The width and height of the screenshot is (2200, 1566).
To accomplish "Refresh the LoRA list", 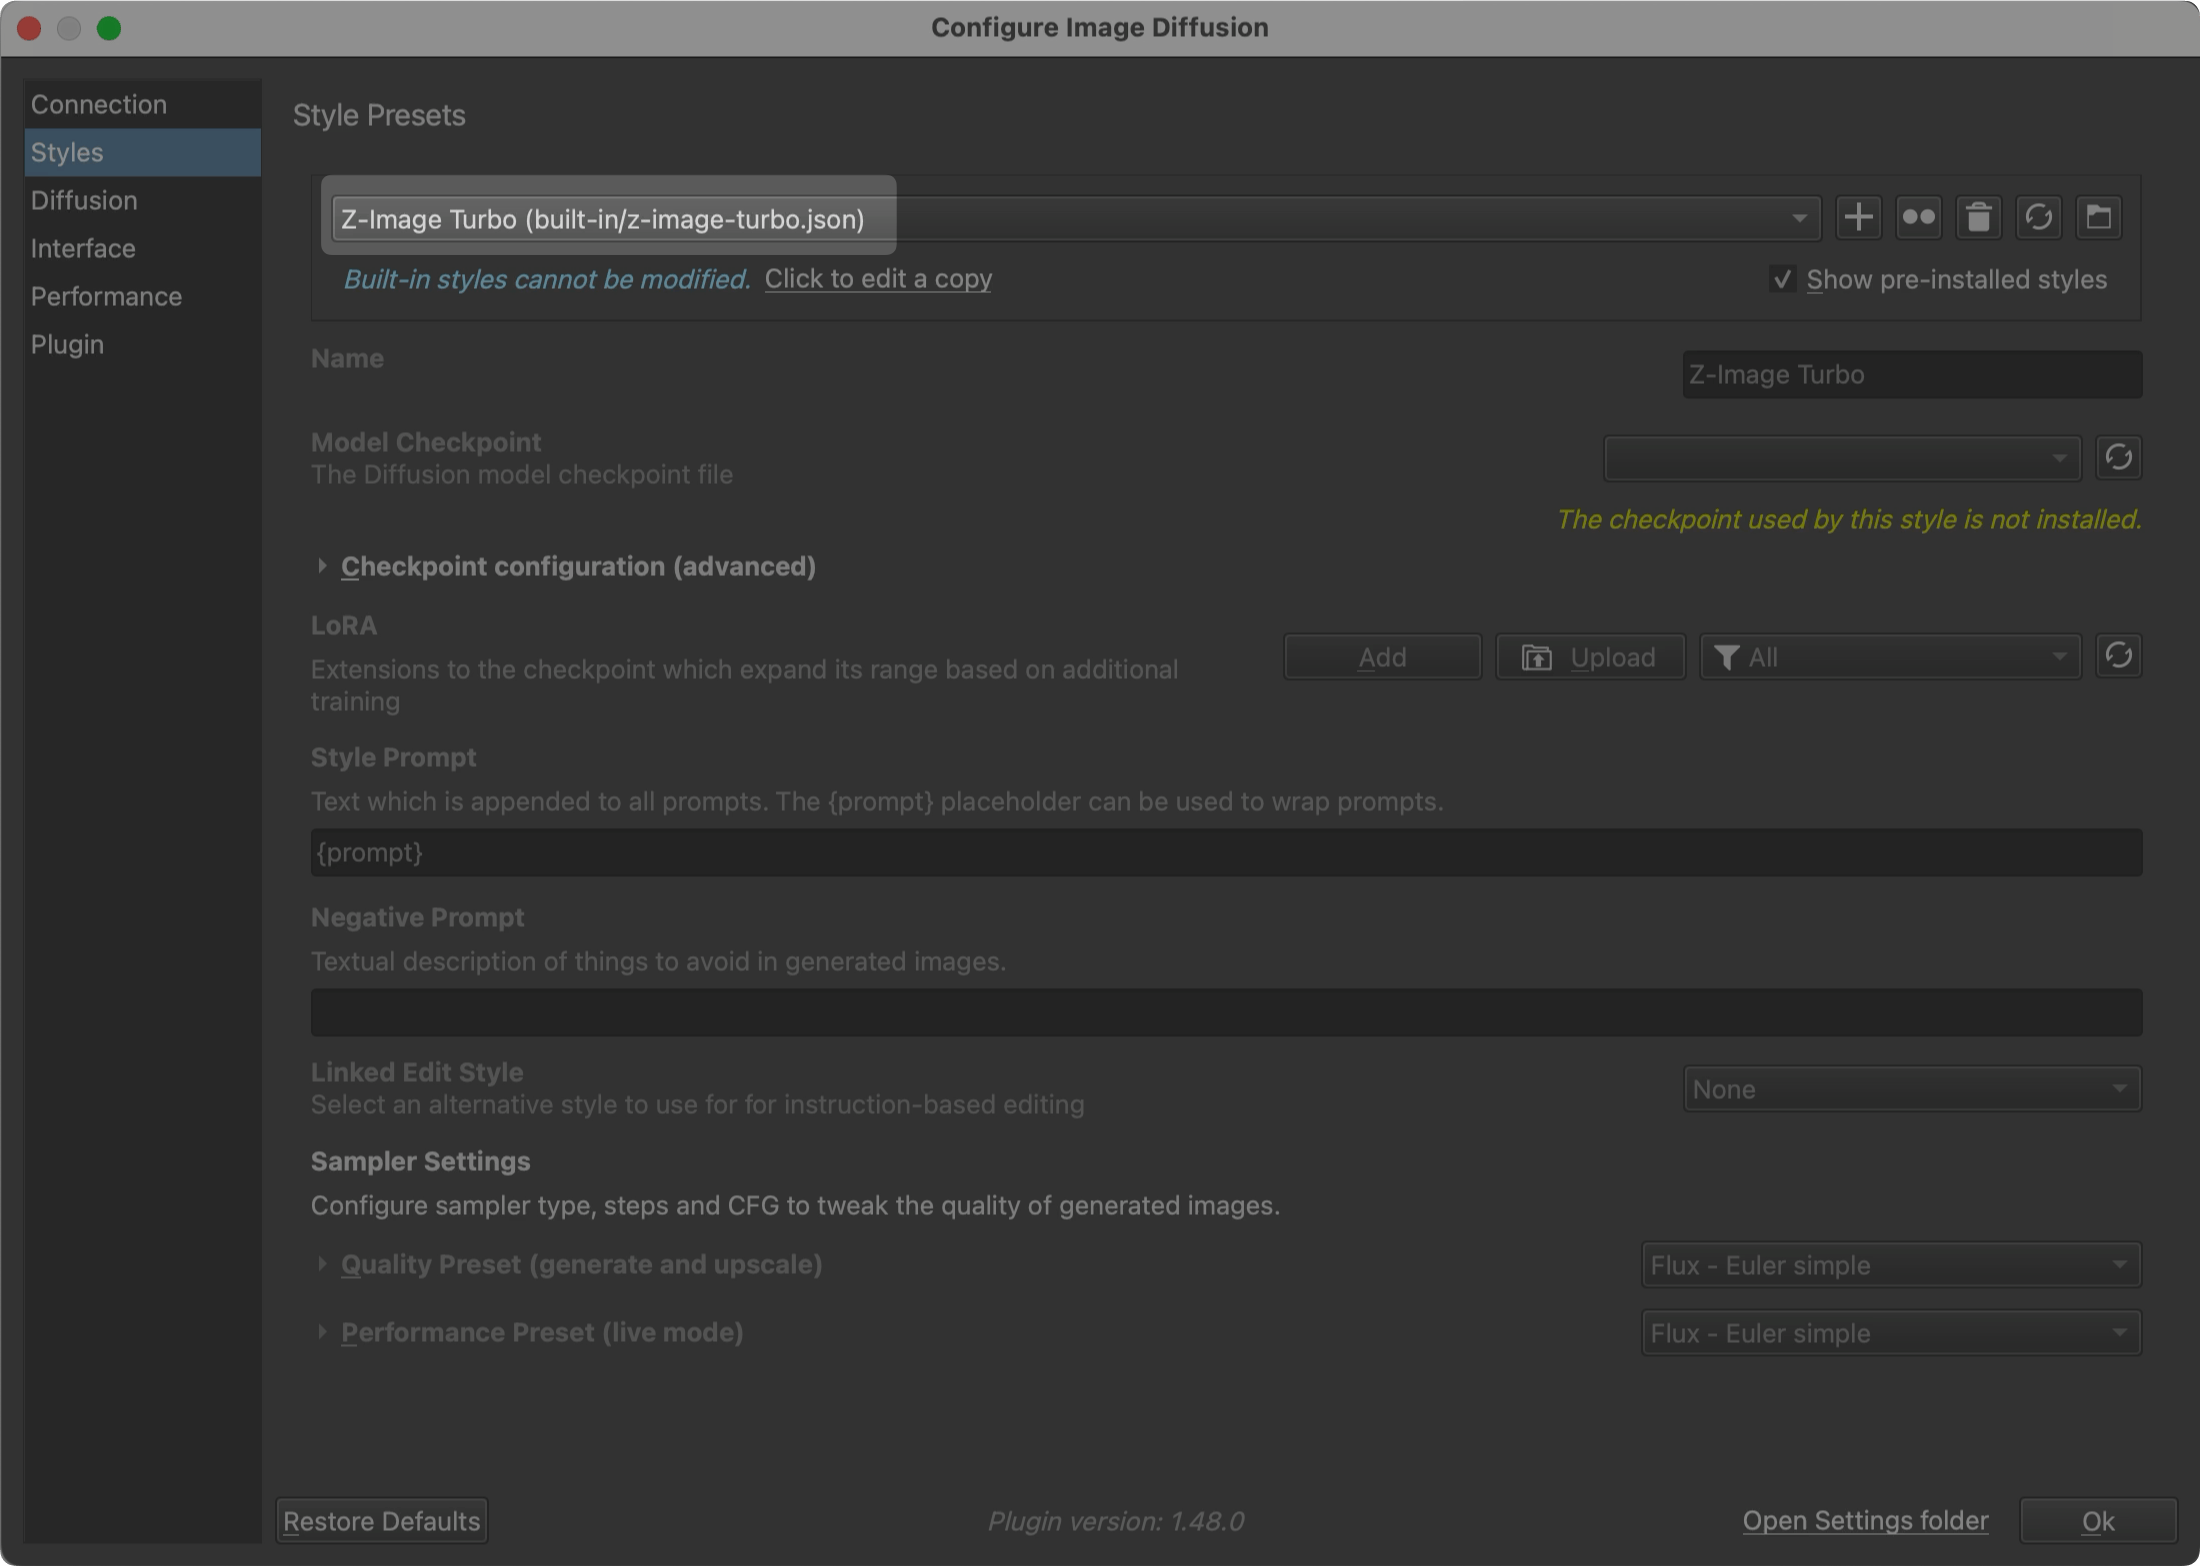I will 2119,656.
